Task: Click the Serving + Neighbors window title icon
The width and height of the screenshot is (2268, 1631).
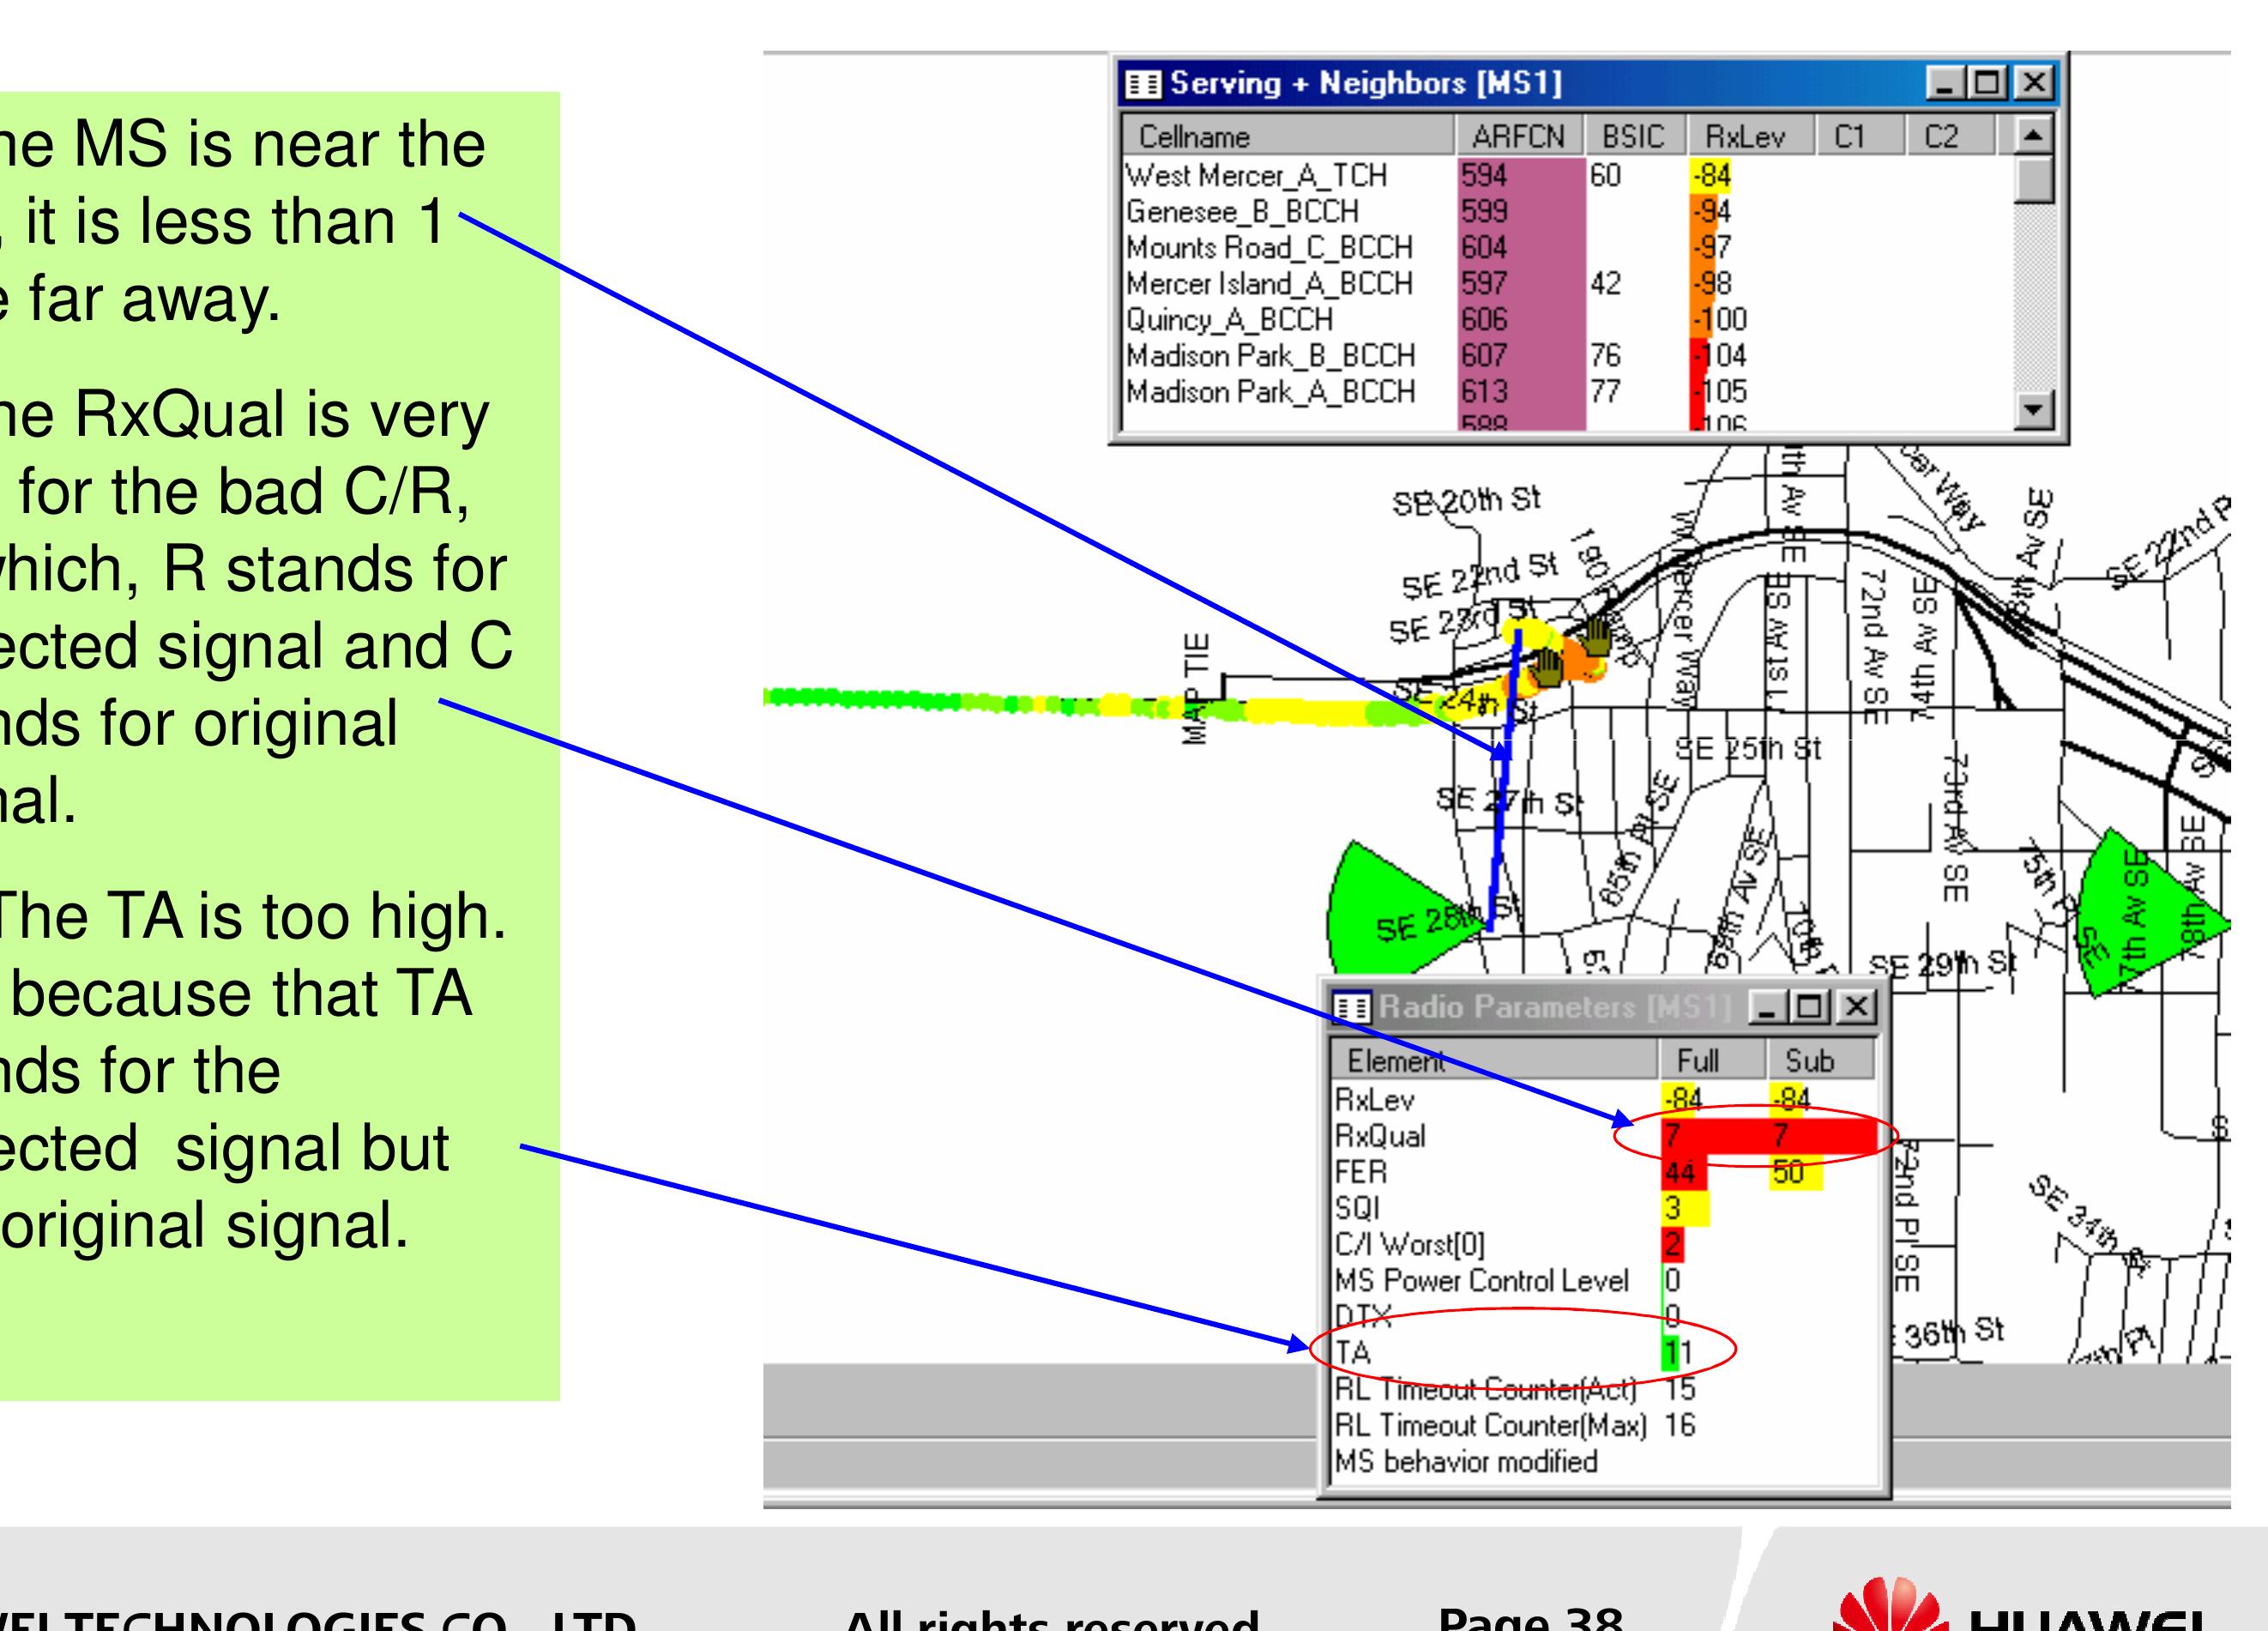Action: click(1143, 84)
